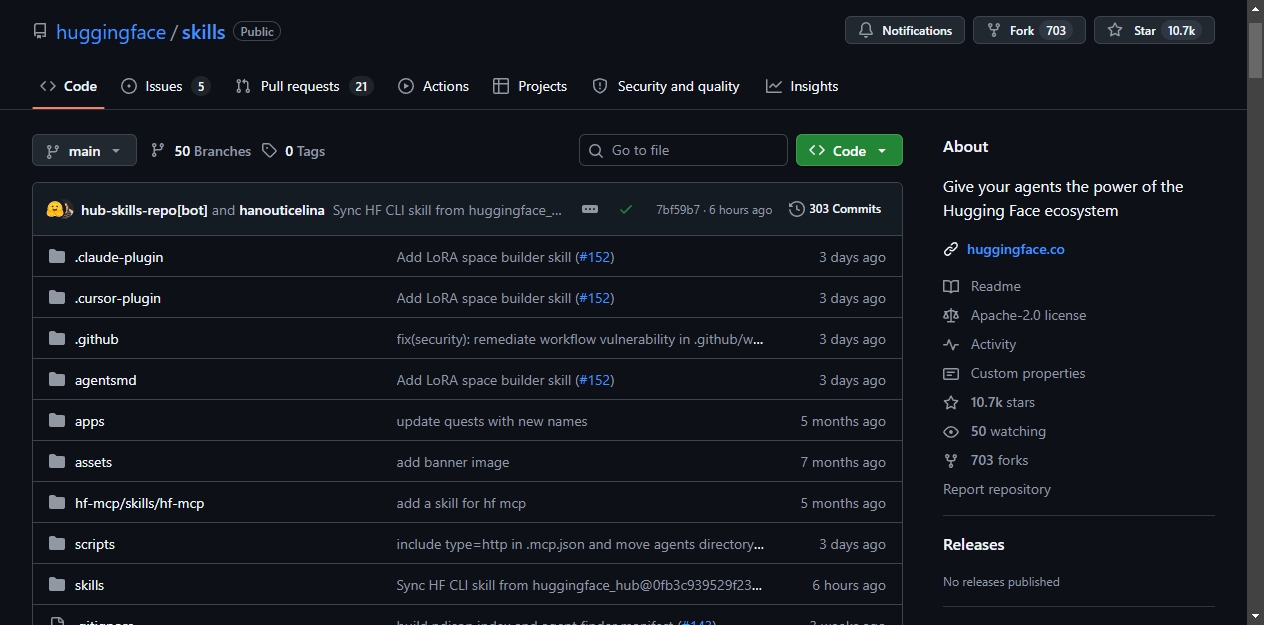Go to the Actions tab

433,86
